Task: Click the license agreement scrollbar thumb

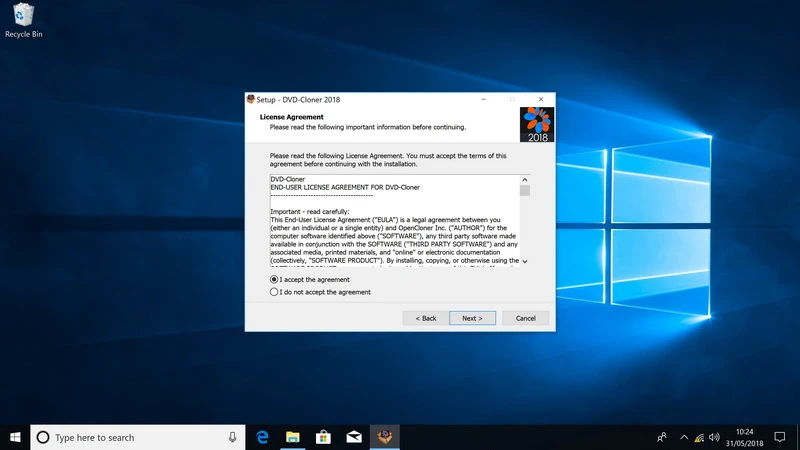Action: tap(524, 190)
